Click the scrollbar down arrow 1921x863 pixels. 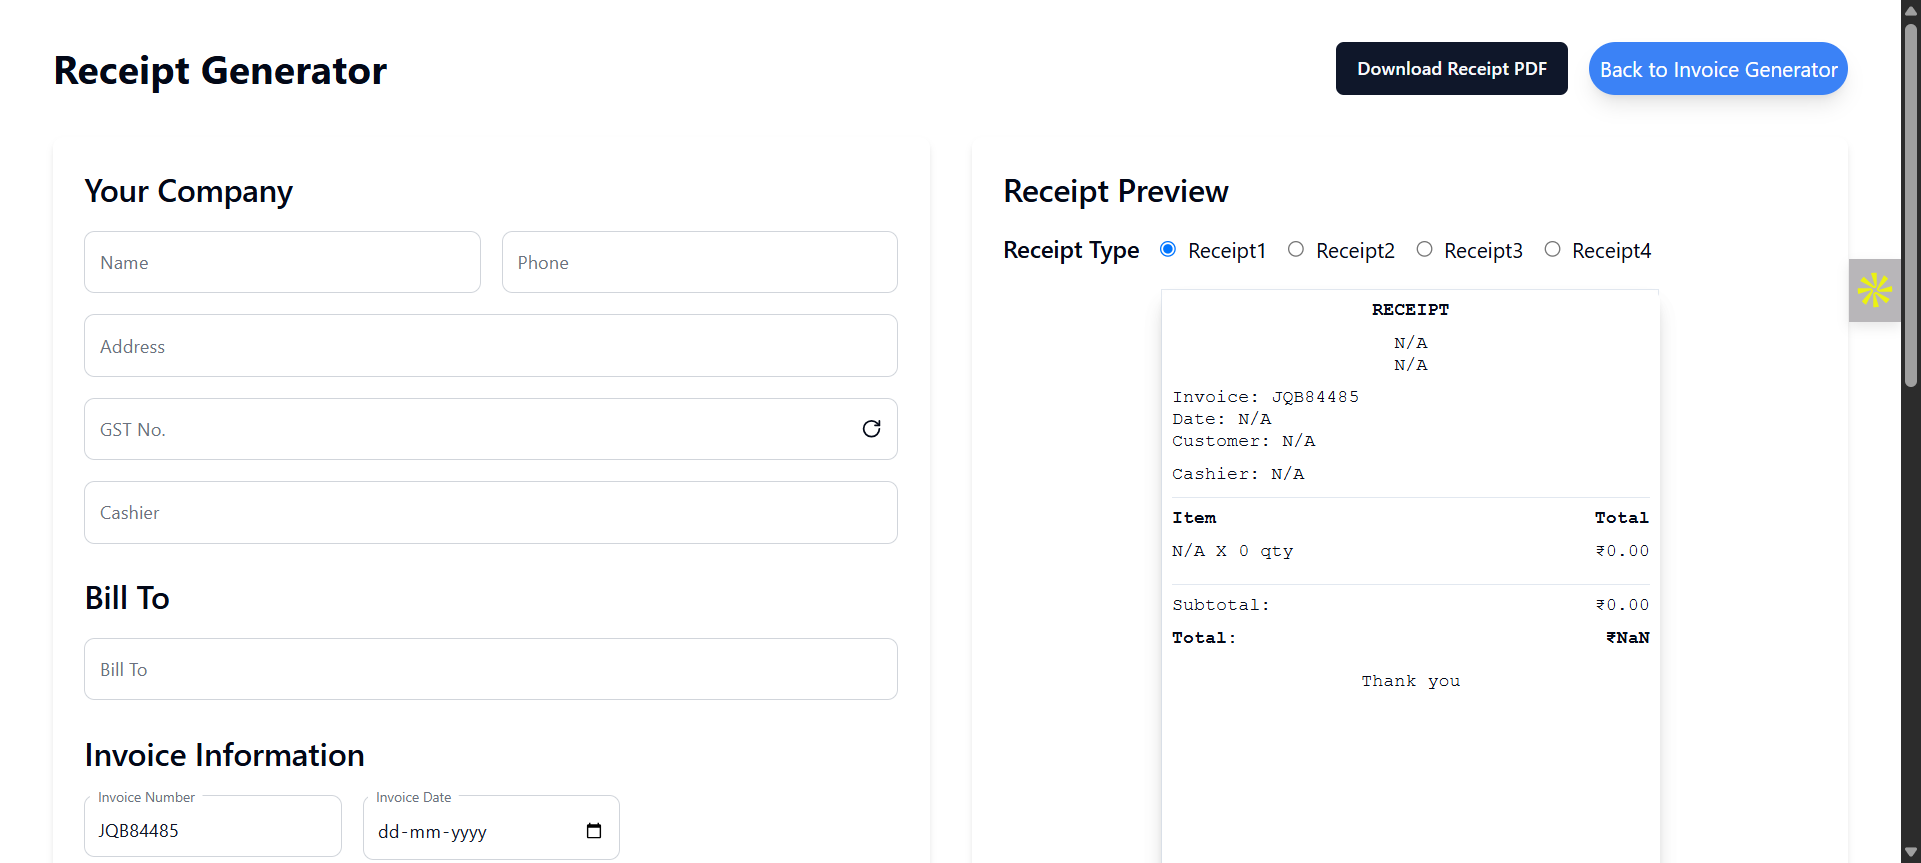(x=1911, y=853)
